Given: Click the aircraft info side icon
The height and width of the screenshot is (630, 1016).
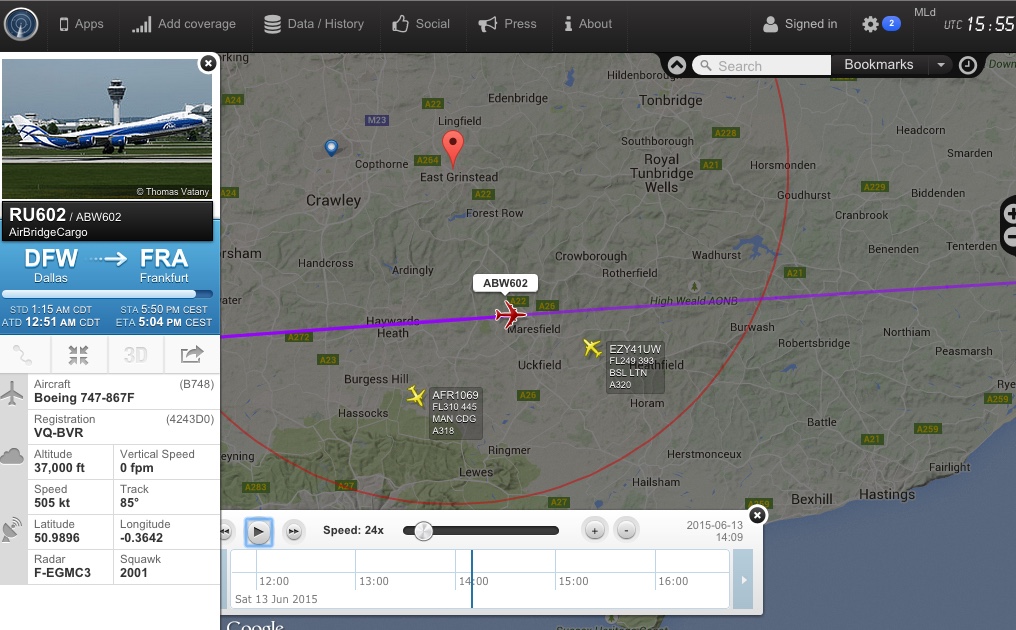Looking at the screenshot, I should [x=12, y=392].
